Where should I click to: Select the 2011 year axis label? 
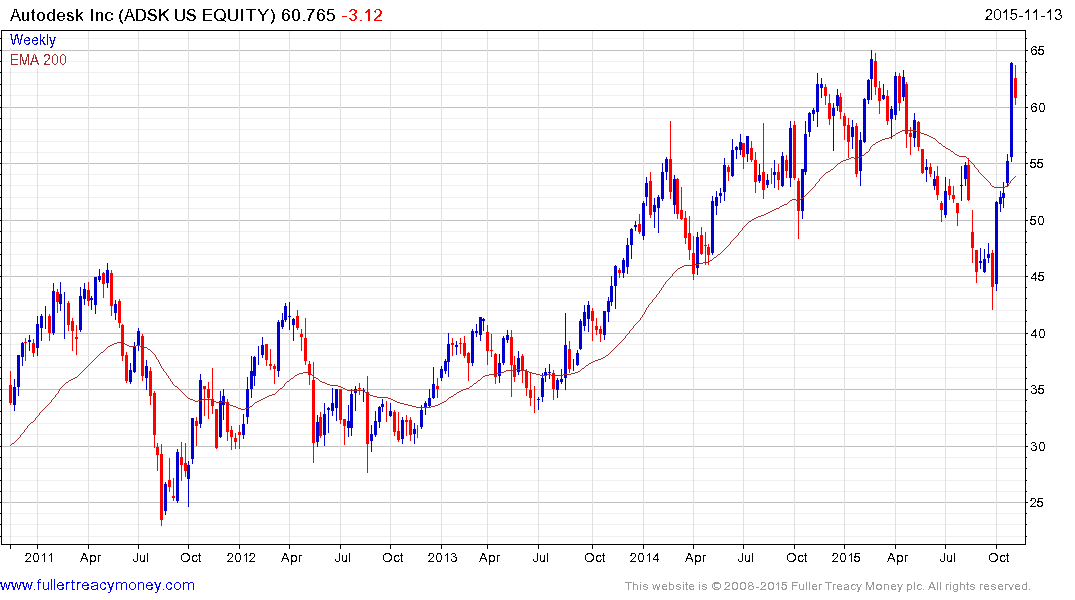[x=39, y=557]
